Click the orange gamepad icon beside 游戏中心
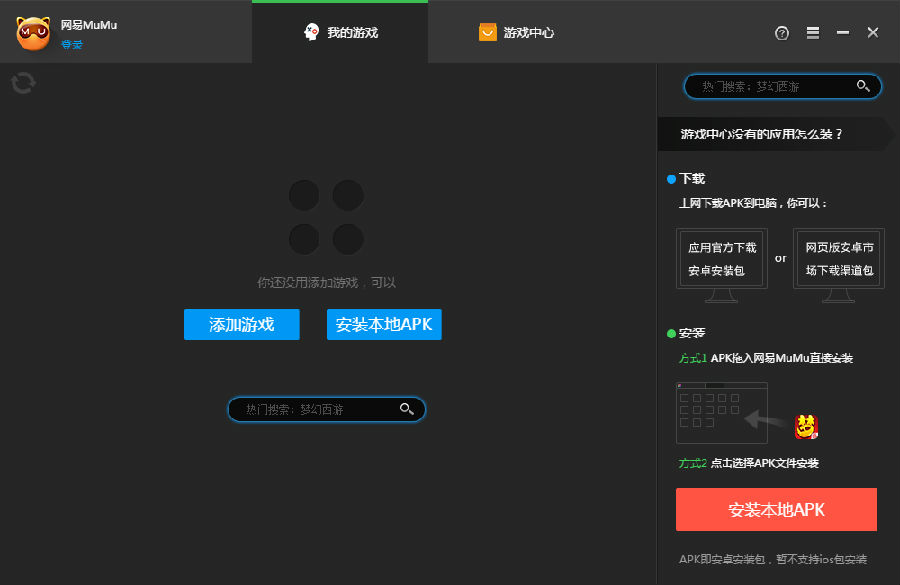Image resolution: width=900 pixels, height=585 pixels. point(488,31)
